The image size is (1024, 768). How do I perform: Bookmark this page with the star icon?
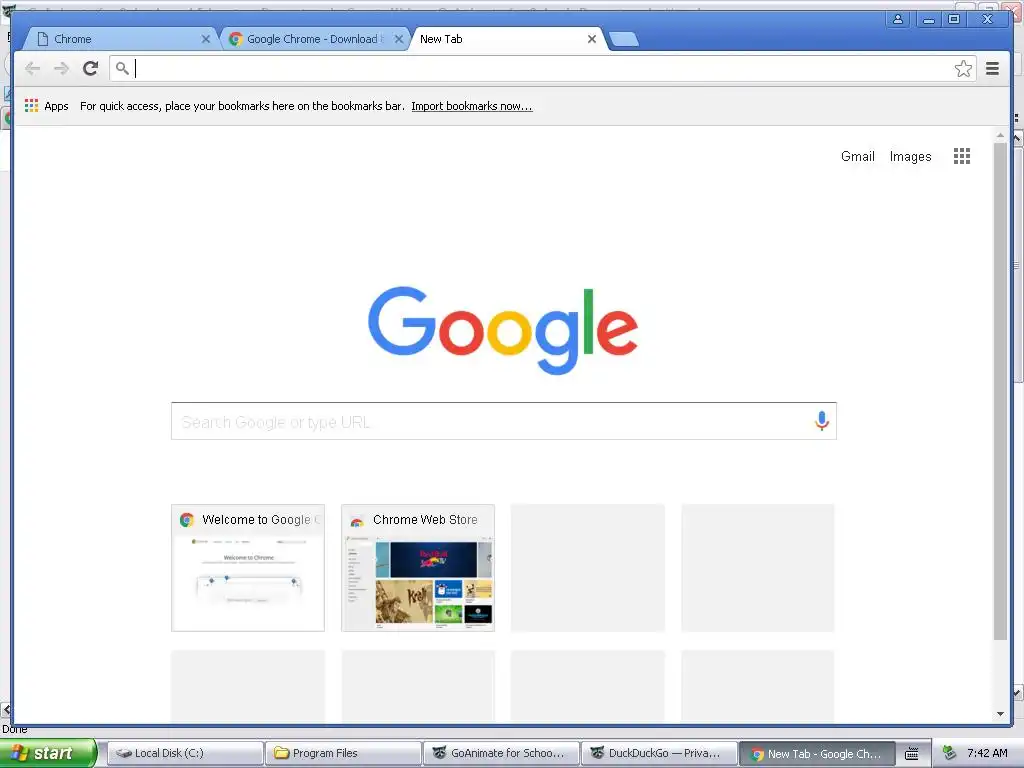(x=963, y=69)
